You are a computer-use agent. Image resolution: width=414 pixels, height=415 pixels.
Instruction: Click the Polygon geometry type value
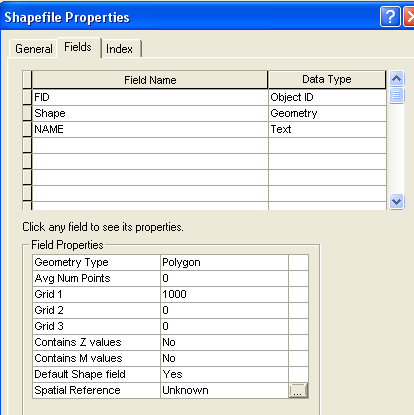224,262
